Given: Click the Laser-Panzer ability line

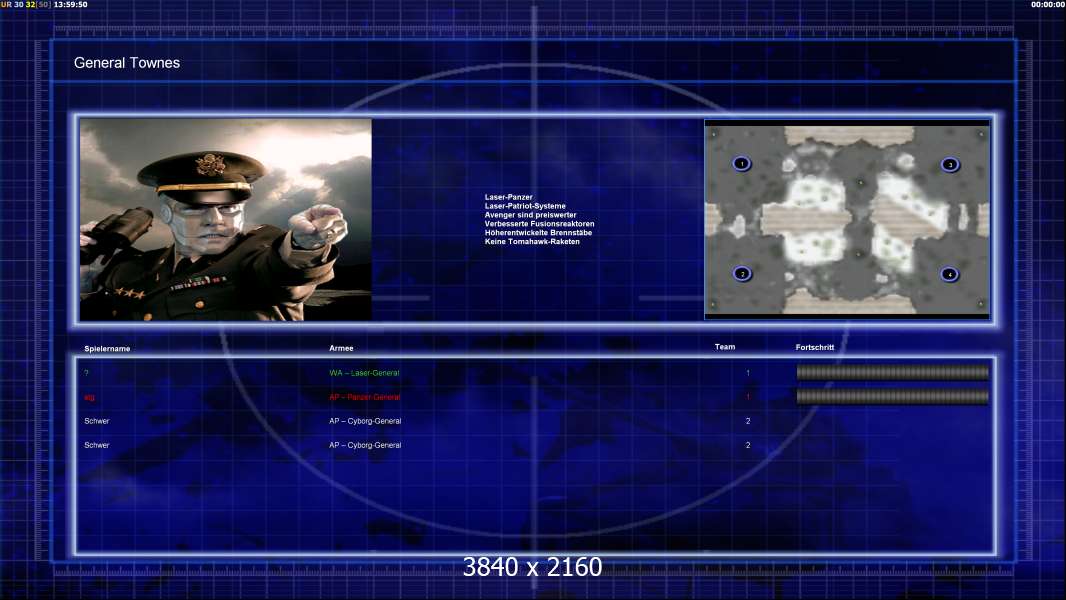Looking at the screenshot, I should 509,197.
